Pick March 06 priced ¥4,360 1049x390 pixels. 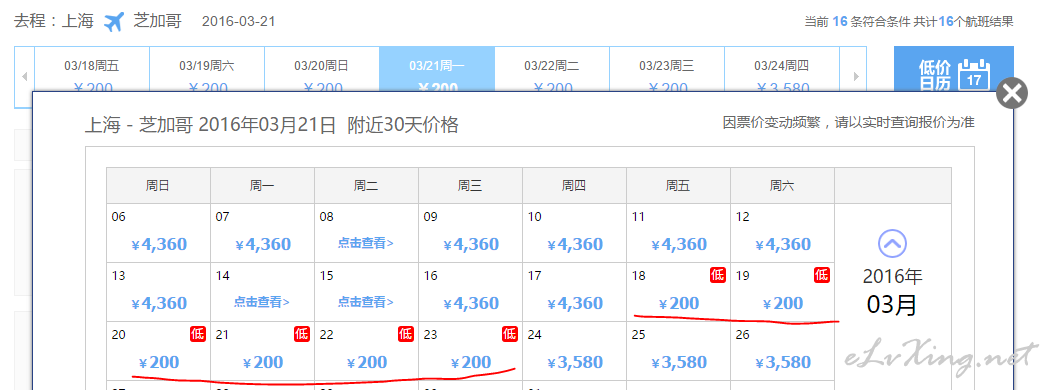coord(159,233)
